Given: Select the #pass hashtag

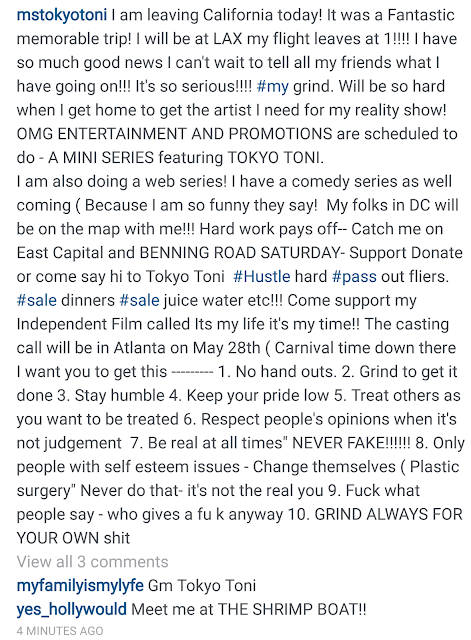Looking at the screenshot, I should click(354, 276).
